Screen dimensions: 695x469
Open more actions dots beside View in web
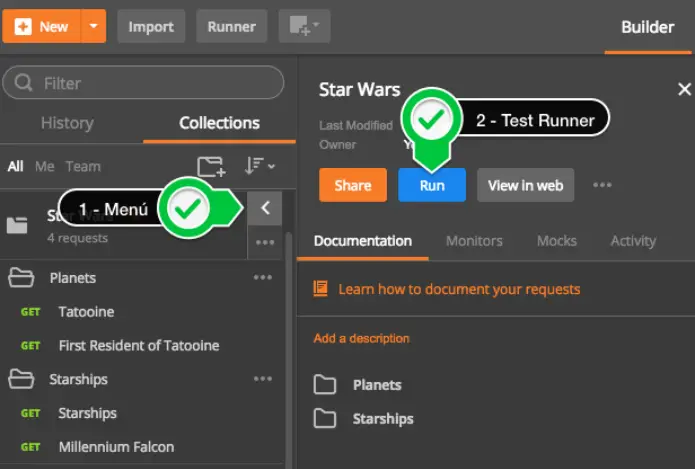coord(602,185)
